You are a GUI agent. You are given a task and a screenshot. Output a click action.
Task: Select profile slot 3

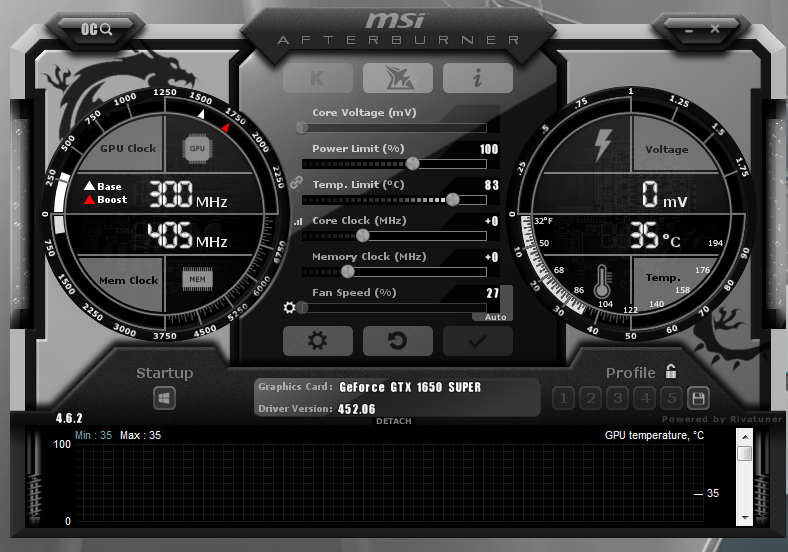pos(618,399)
